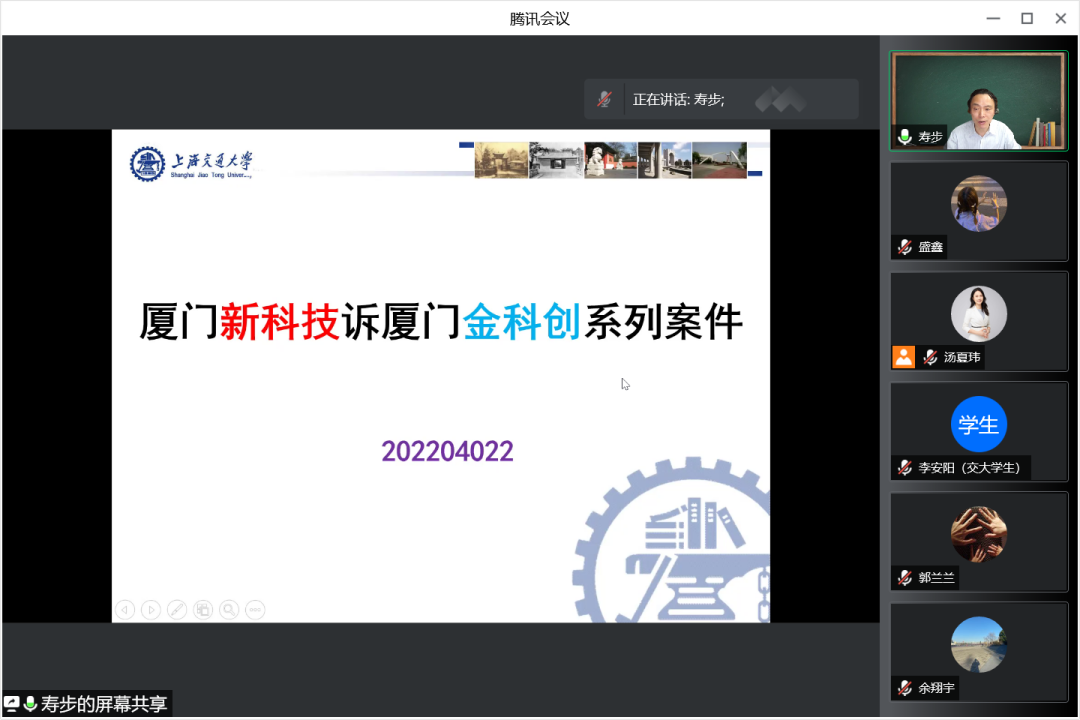The image size is (1080, 720).
Task: Select the blue 学生 avatar
Action: (x=979, y=424)
